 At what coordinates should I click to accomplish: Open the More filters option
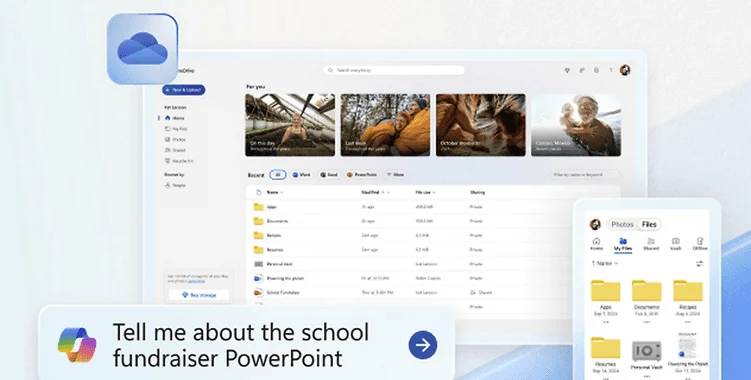(x=396, y=175)
